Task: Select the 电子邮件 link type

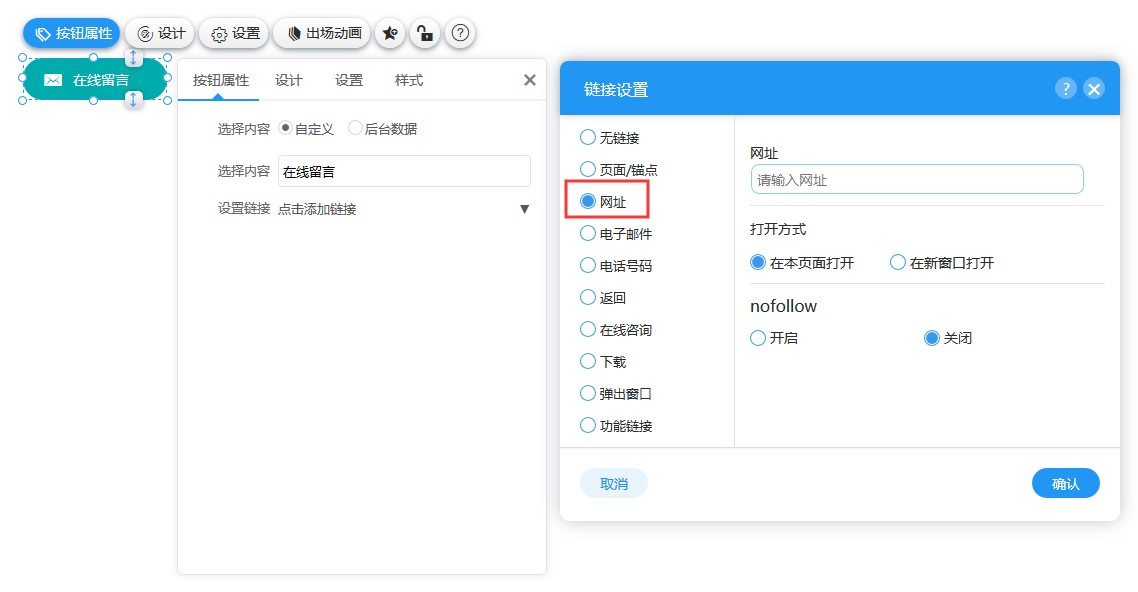Action: pyautogui.click(x=616, y=234)
